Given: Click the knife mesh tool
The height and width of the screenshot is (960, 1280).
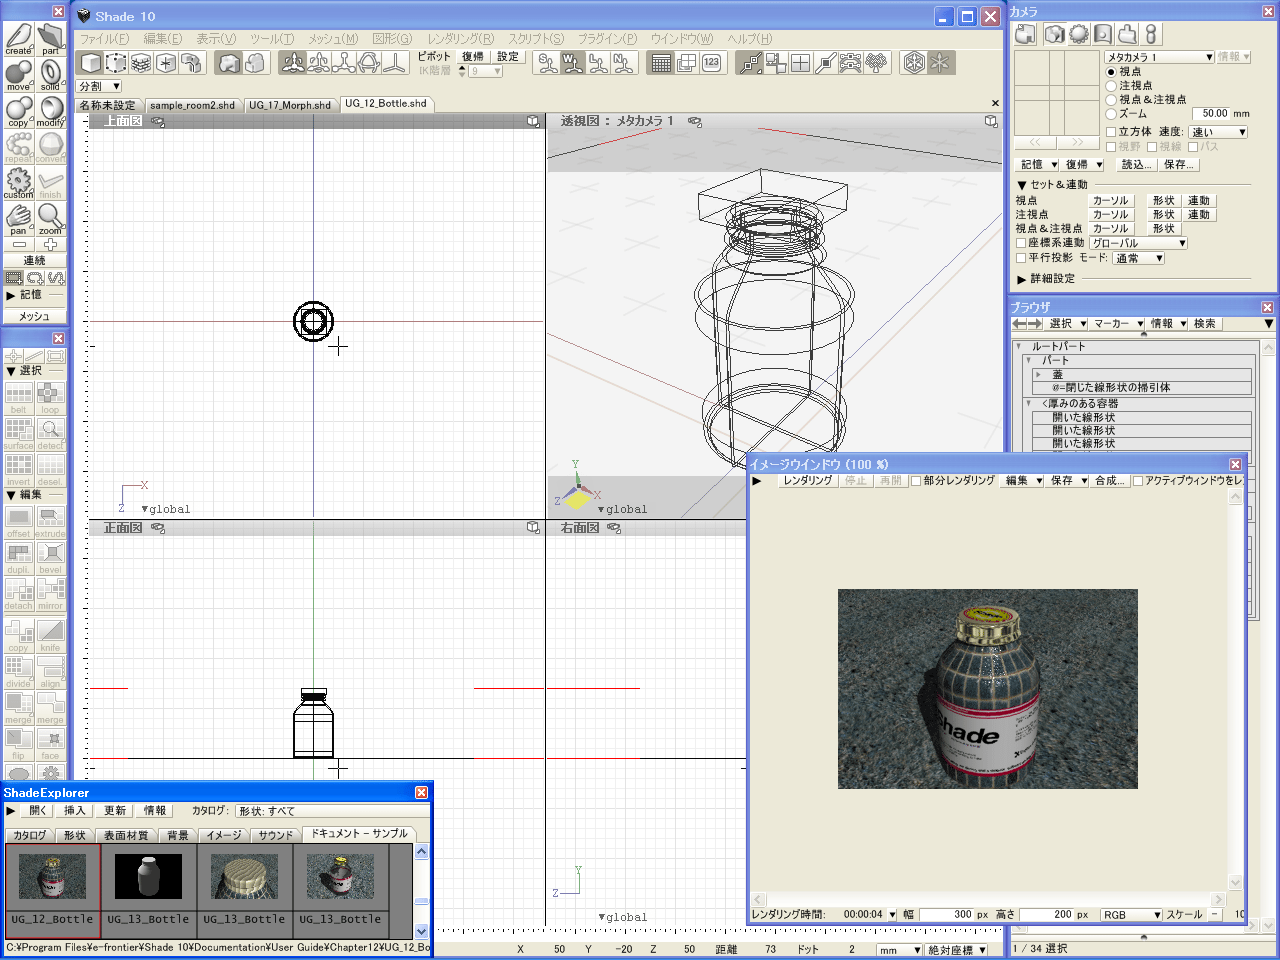Looking at the screenshot, I should (x=50, y=636).
